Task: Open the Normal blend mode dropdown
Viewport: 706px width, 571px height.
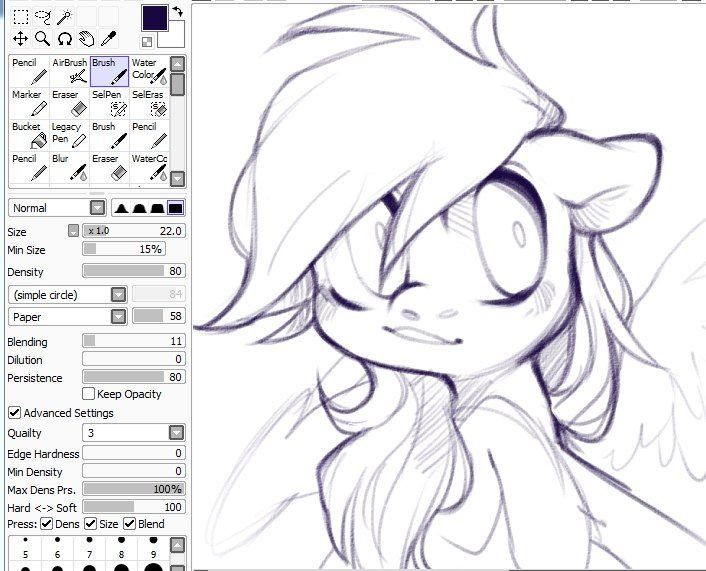Action: 57,208
